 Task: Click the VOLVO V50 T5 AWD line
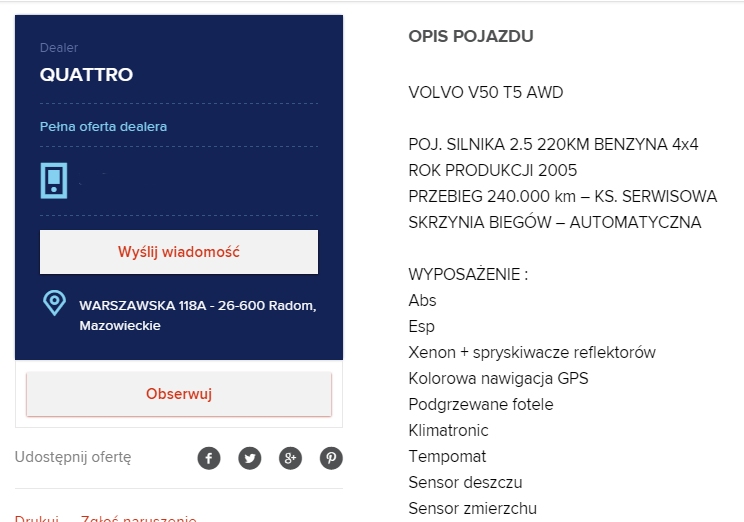(486, 92)
